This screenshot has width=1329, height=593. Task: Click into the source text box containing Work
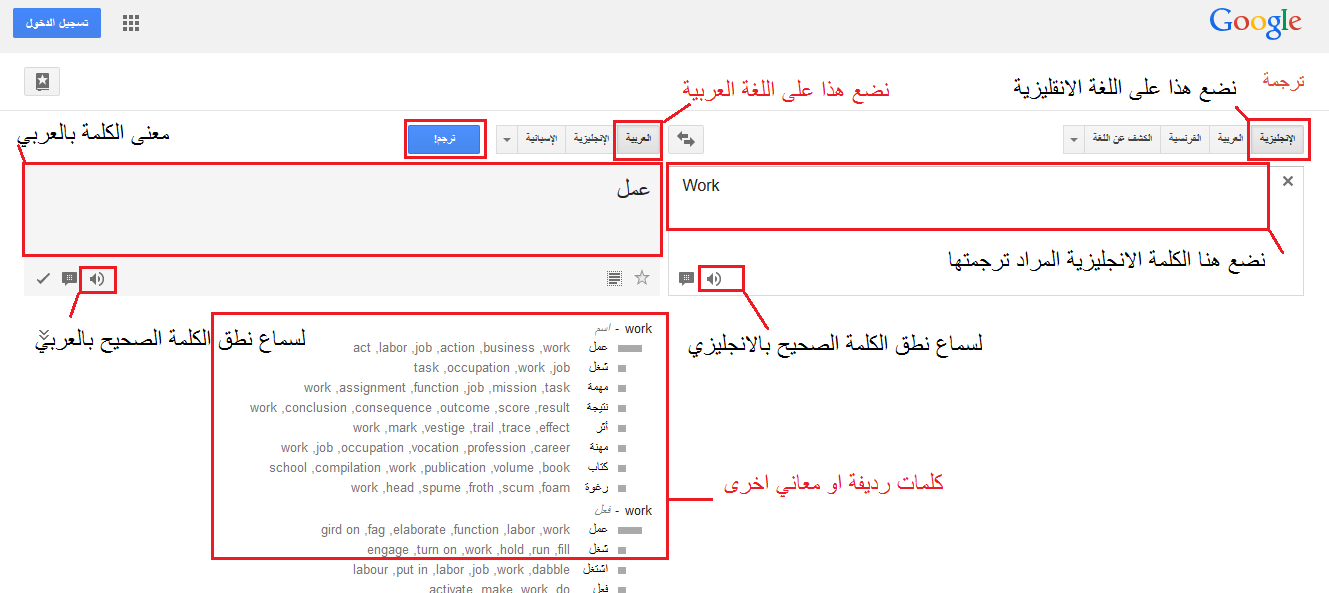click(968, 197)
